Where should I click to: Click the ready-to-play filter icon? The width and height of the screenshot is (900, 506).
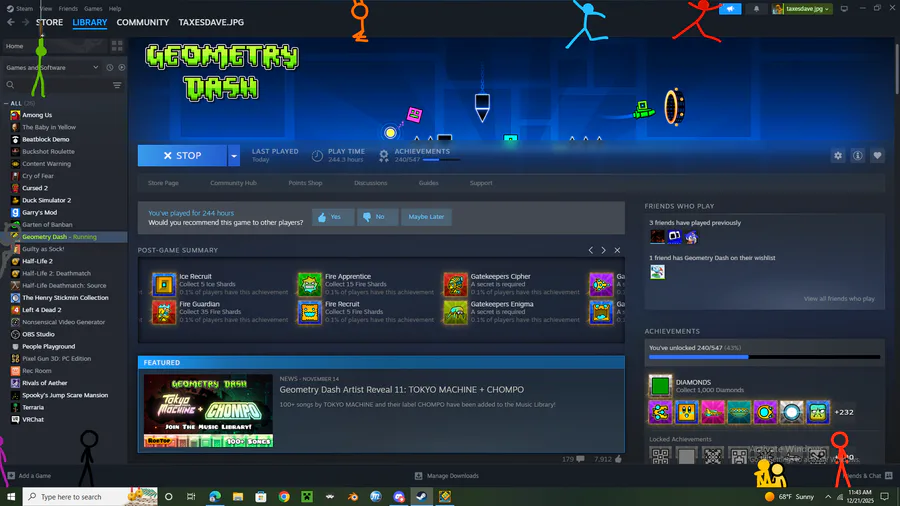coord(122,67)
